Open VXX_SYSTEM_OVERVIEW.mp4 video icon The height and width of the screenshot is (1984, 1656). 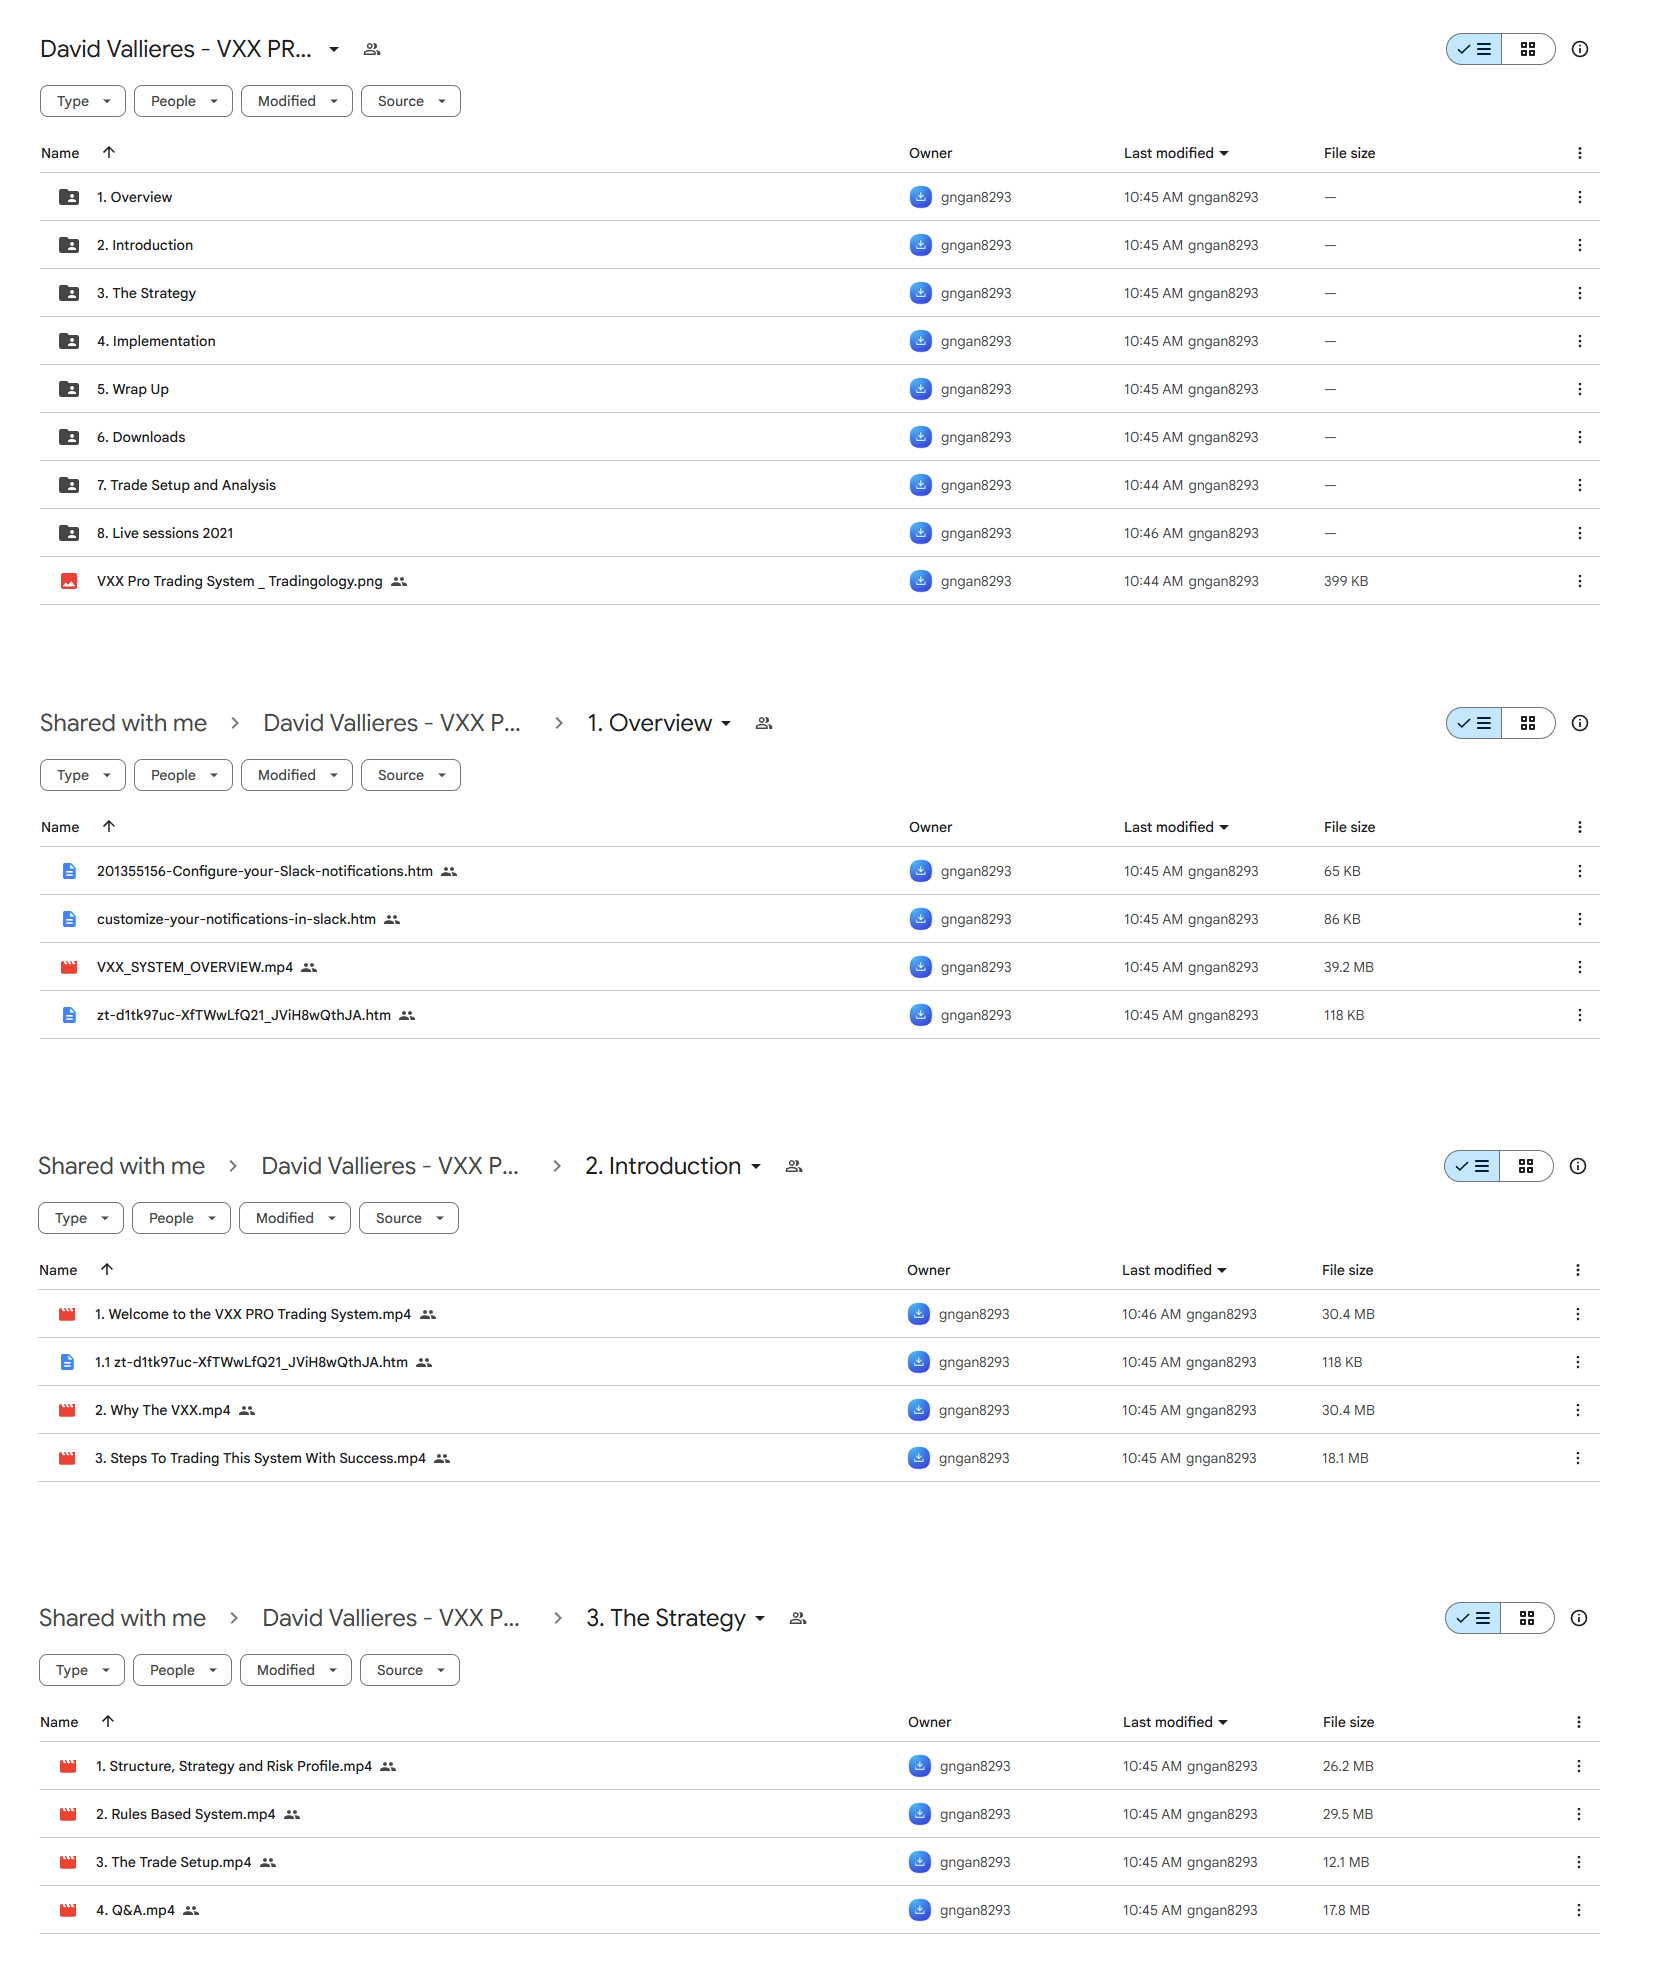click(x=69, y=967)
